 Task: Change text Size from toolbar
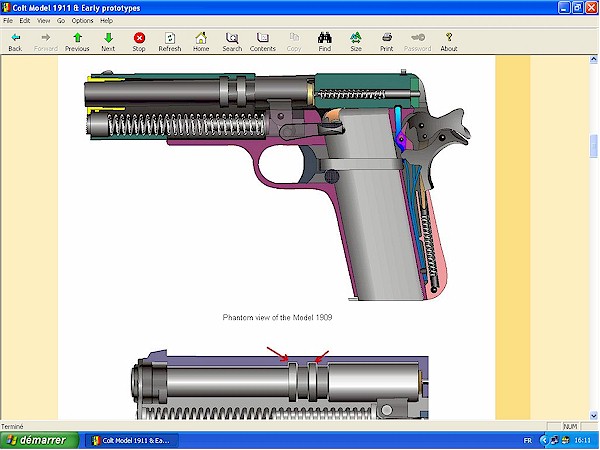pos(355,42)
